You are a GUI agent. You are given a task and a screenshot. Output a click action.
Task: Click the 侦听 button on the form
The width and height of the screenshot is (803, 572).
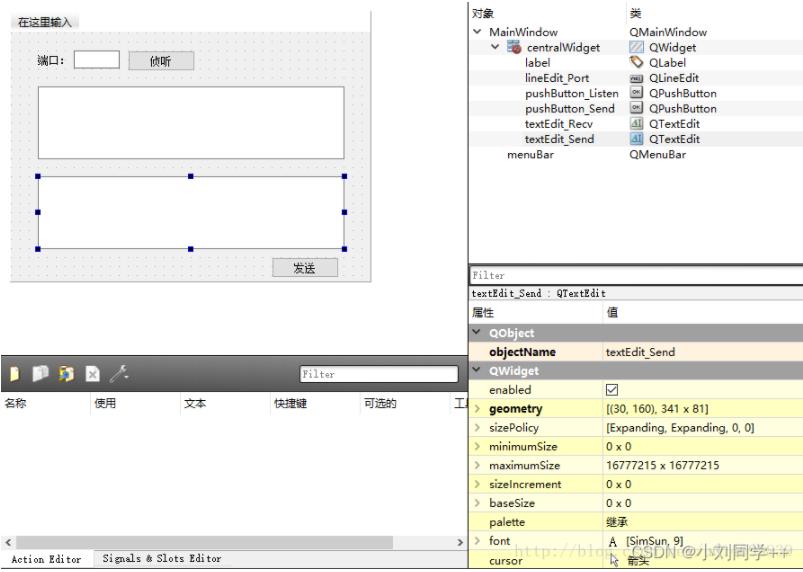click(x=161, y=61)
